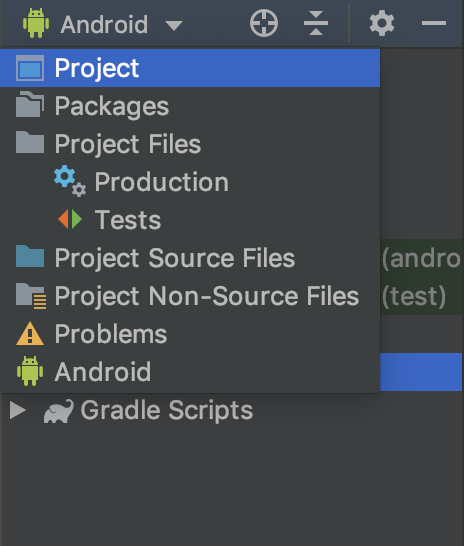Click the green Android robot header icon
This screenshot has width=464, height=546.
click(36, 23)
